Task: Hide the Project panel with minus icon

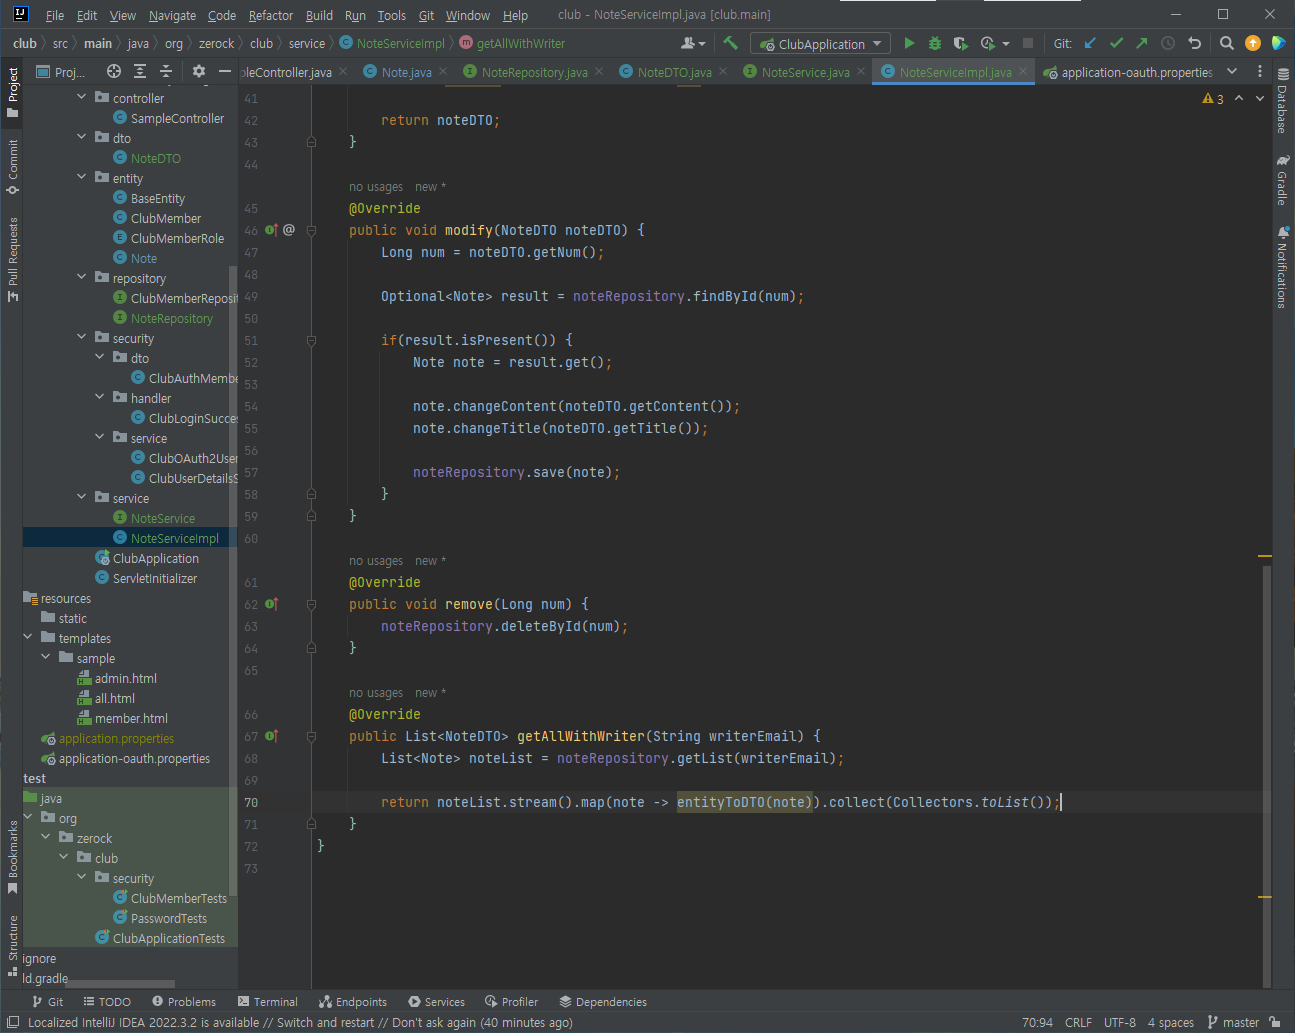Action: 225,71
